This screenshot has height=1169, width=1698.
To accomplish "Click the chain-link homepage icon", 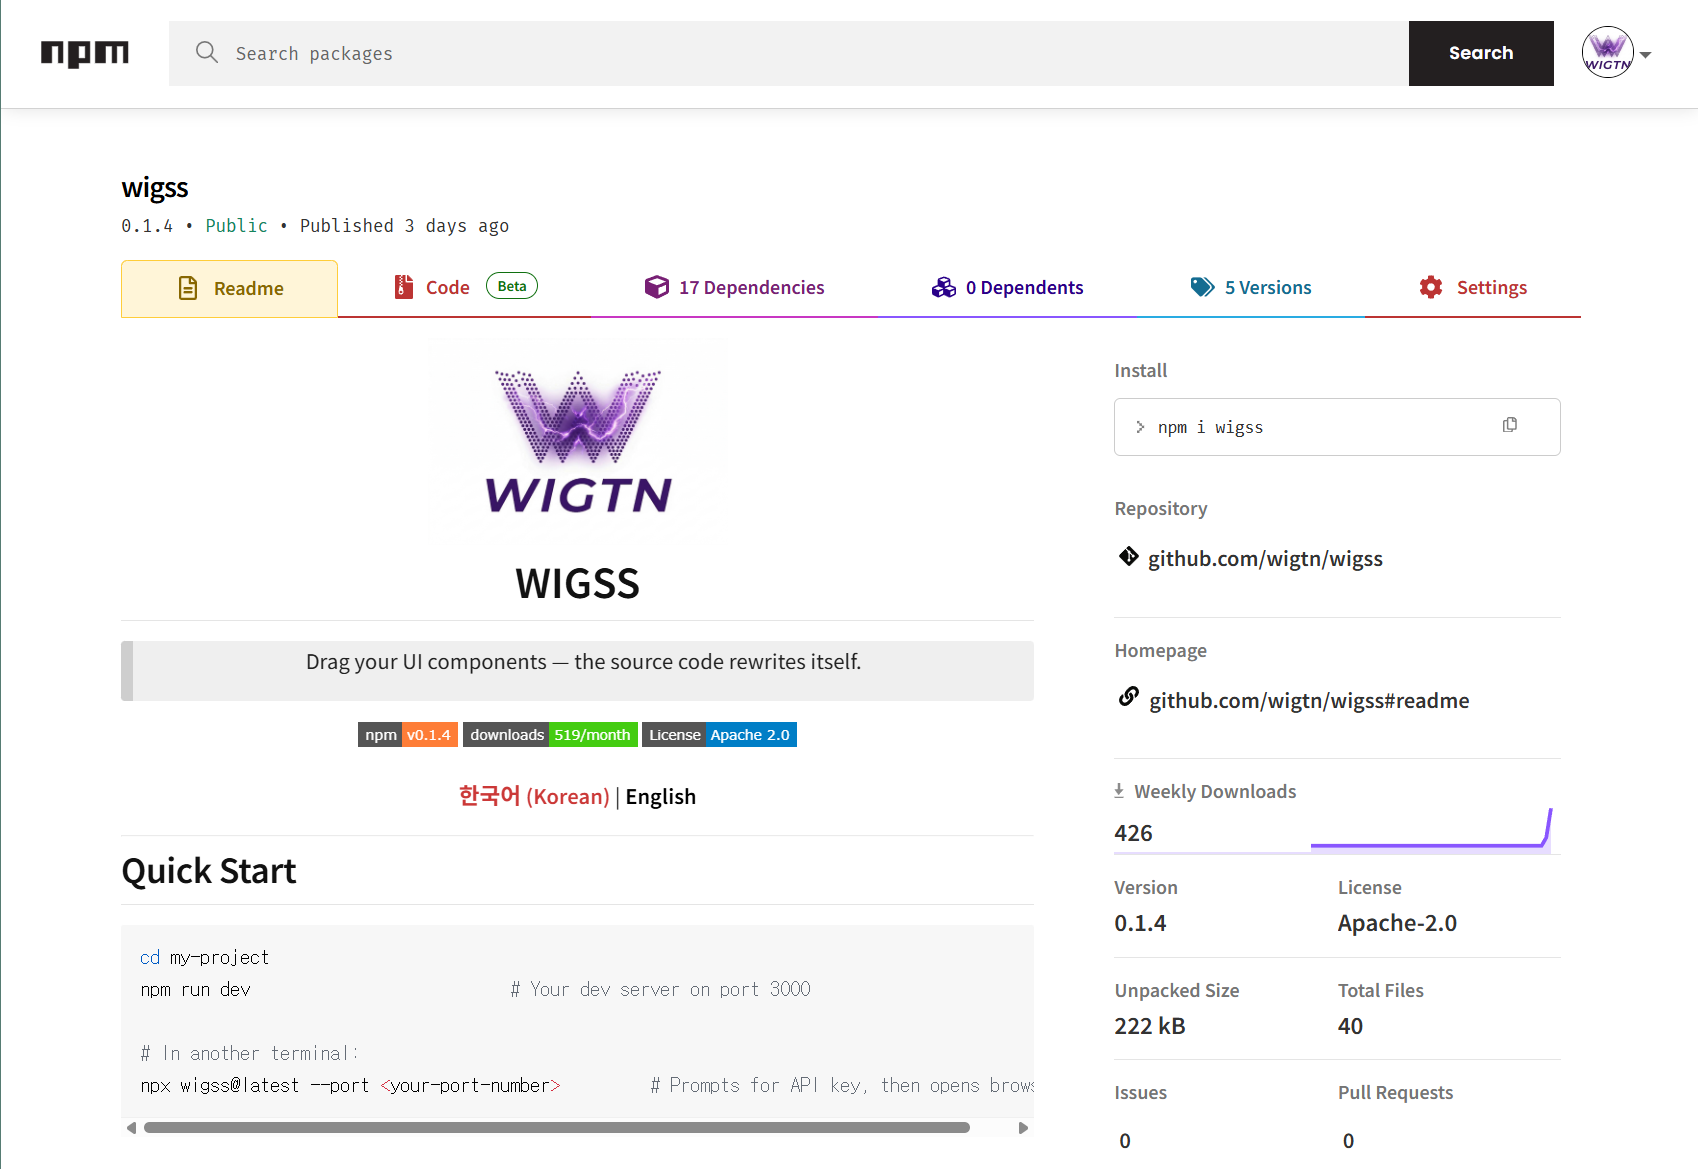I will [1128, 697].
